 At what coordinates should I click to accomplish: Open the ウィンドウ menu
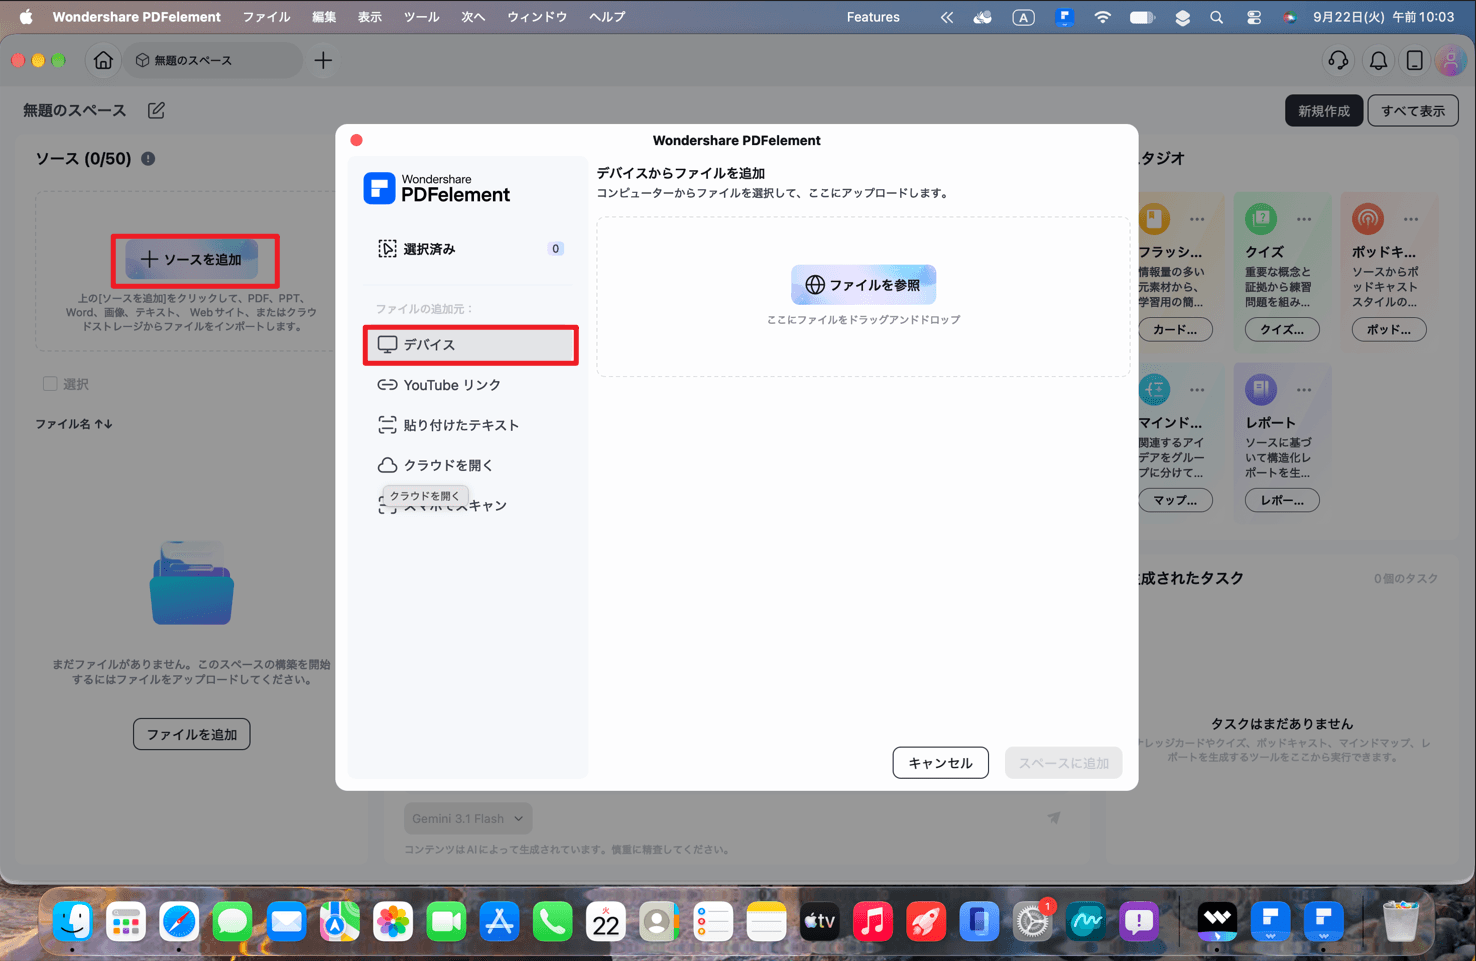coord(537,17)
